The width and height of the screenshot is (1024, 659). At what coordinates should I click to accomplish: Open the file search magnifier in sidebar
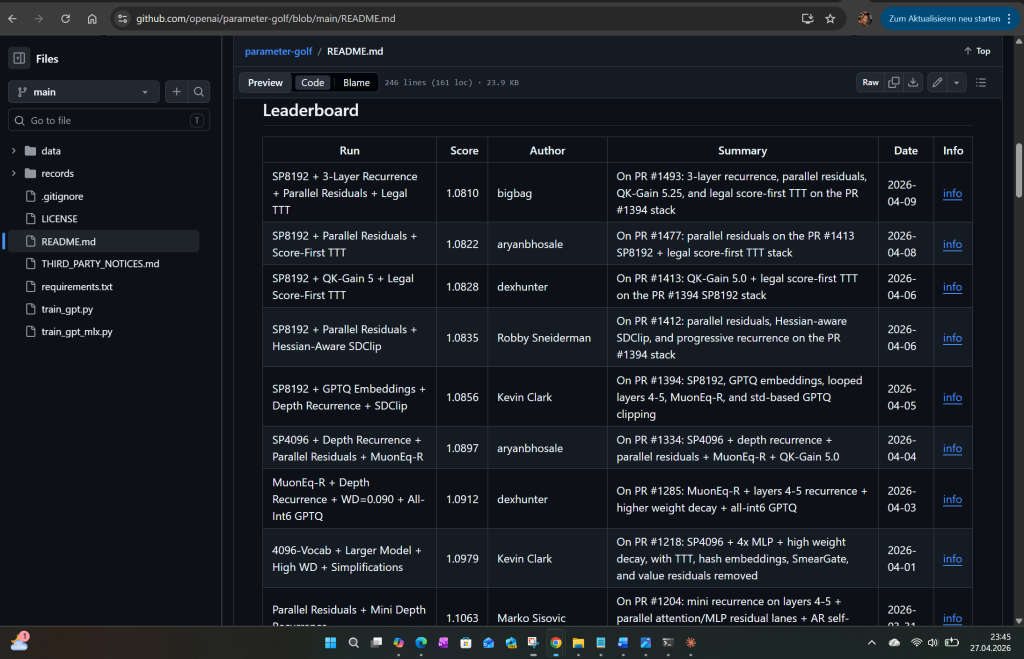coord(199,92)
